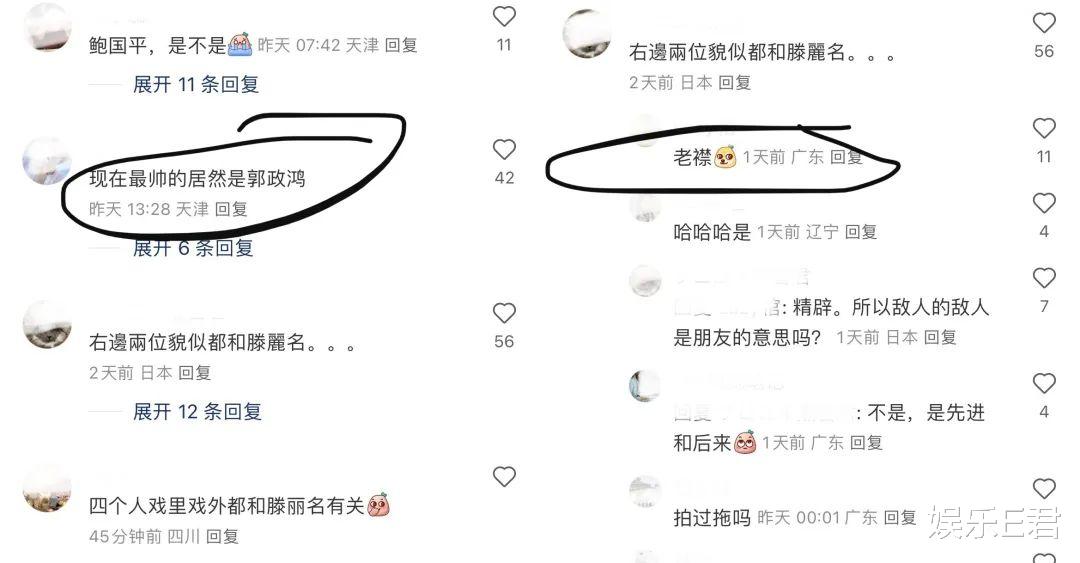The height and width of the screenshot is (563, 1080).
Task: Like the 四个人戏里戏外 comment
Action: [x=504, y=476]
